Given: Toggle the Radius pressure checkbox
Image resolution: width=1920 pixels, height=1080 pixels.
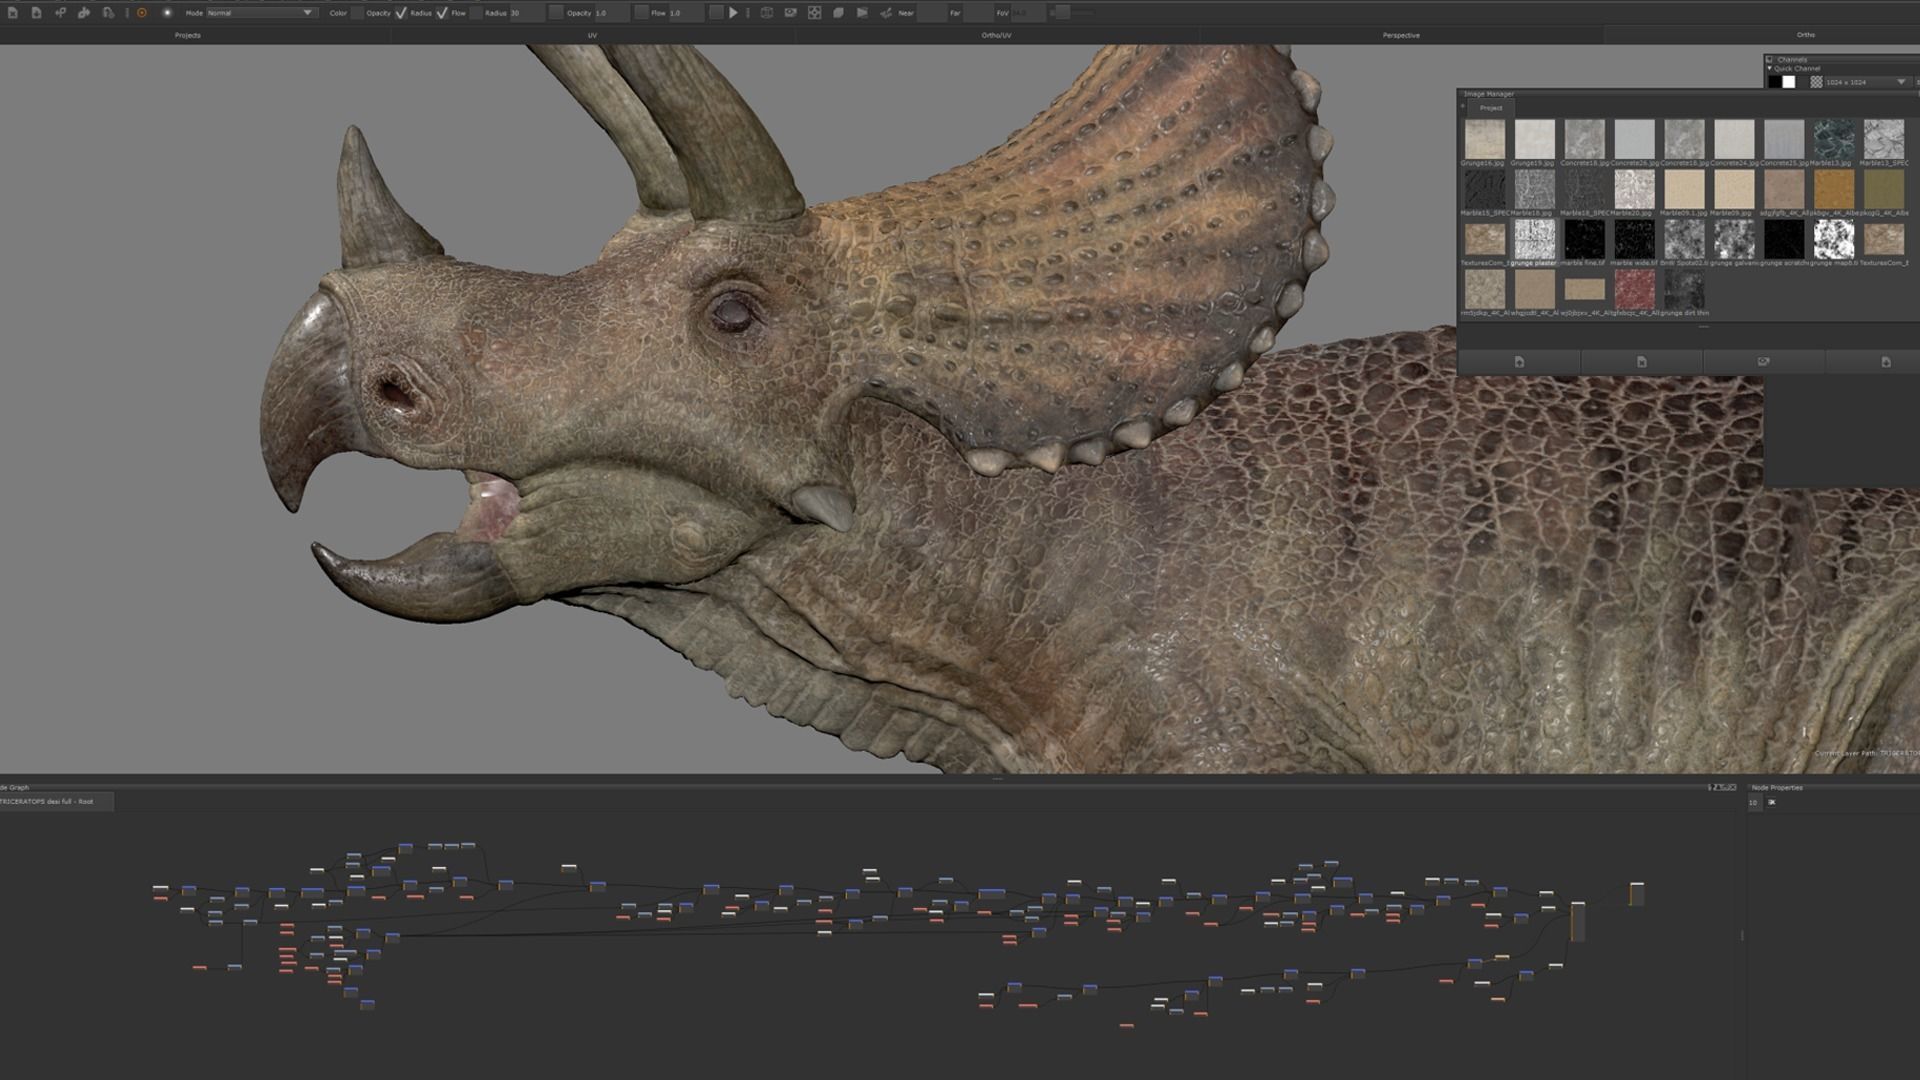Looking at the screenshot, I should click(441, 13).
